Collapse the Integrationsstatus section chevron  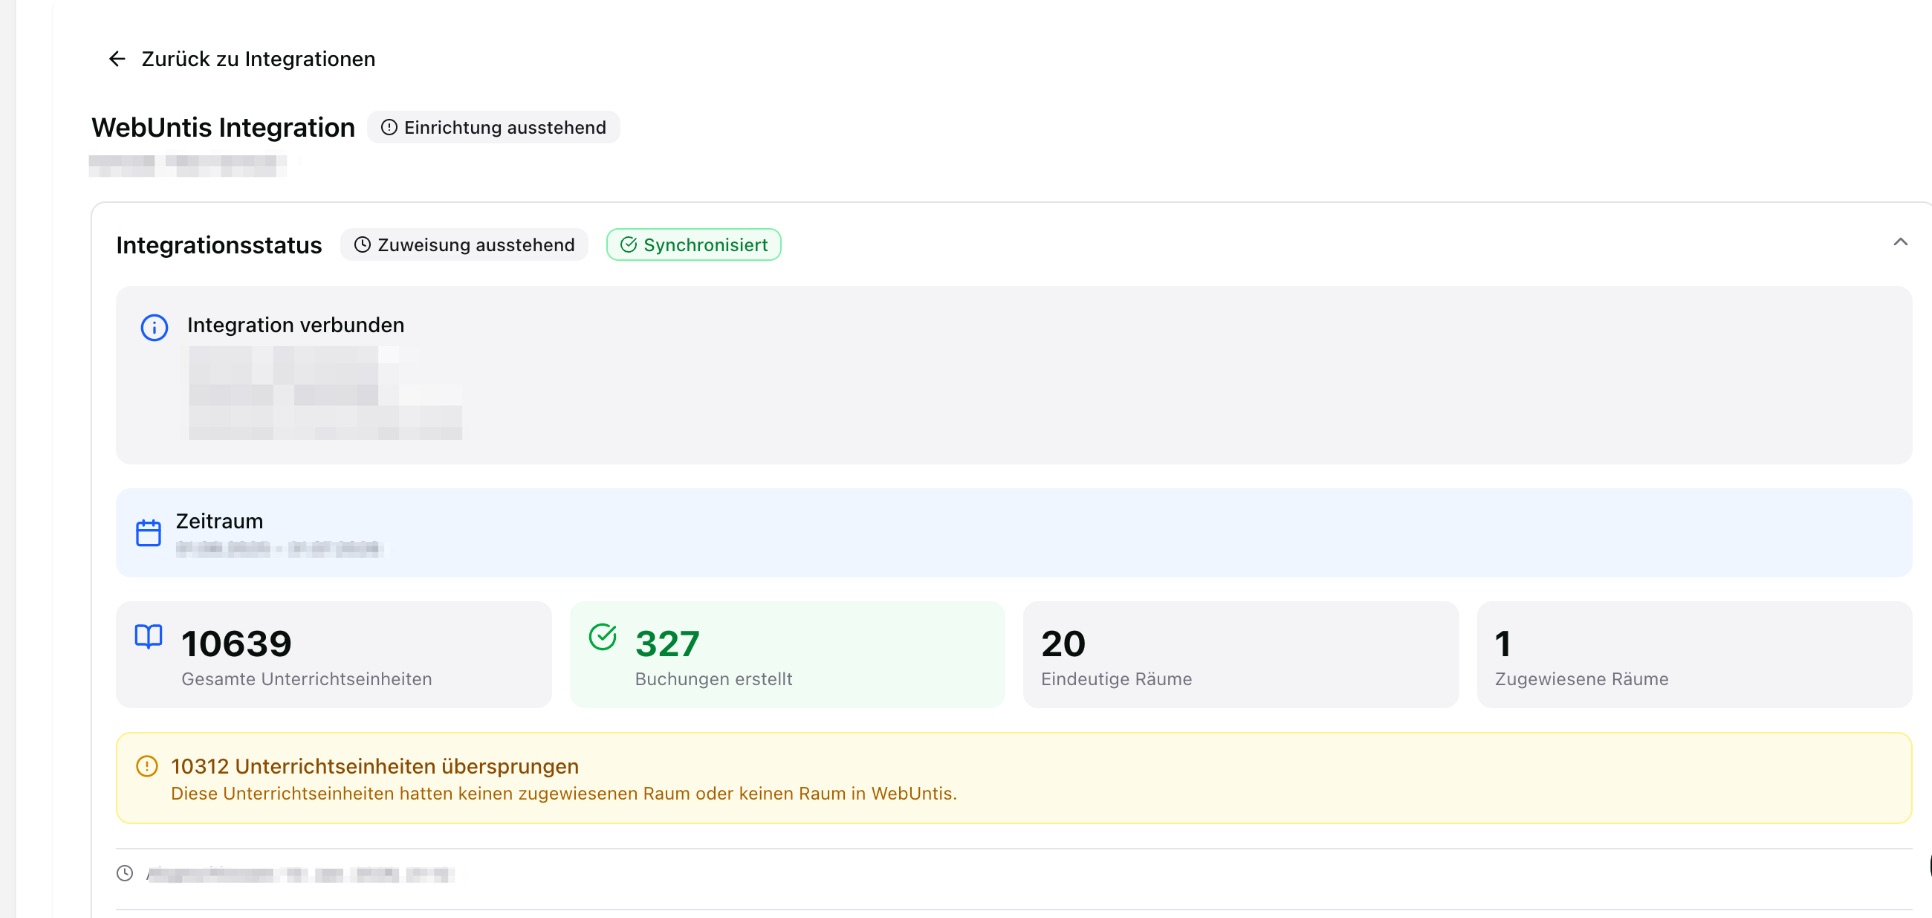1900,242
